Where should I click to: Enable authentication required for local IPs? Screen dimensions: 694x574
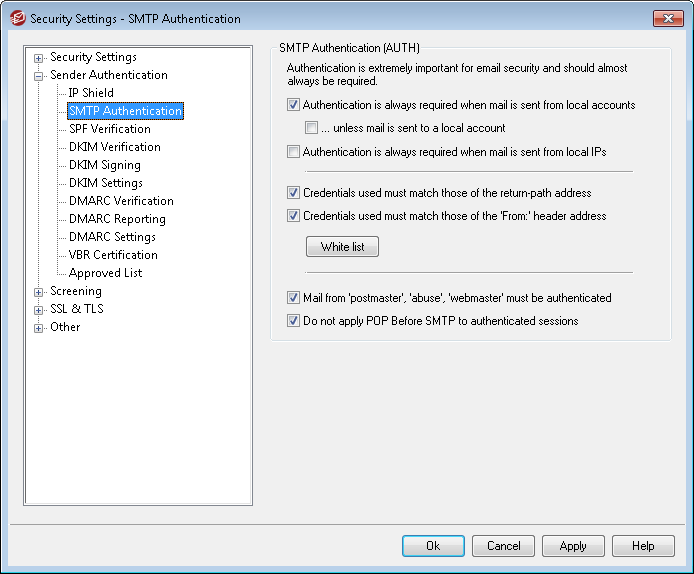click(293, 152)
